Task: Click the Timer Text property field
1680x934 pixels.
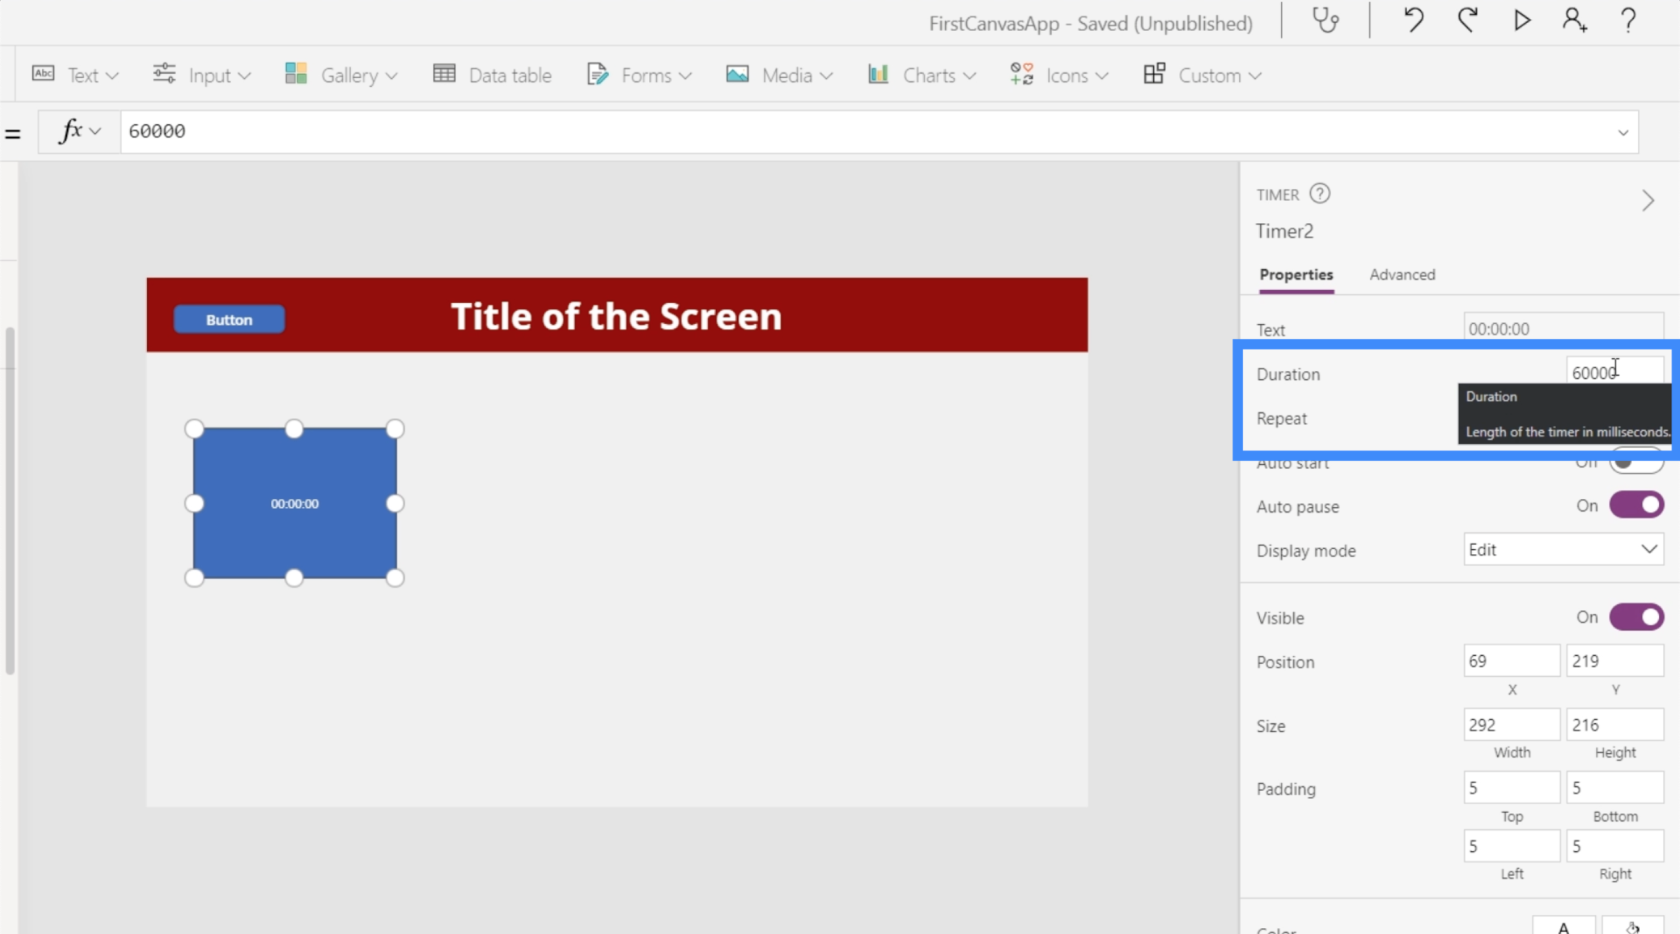Action: point(1563,328)
